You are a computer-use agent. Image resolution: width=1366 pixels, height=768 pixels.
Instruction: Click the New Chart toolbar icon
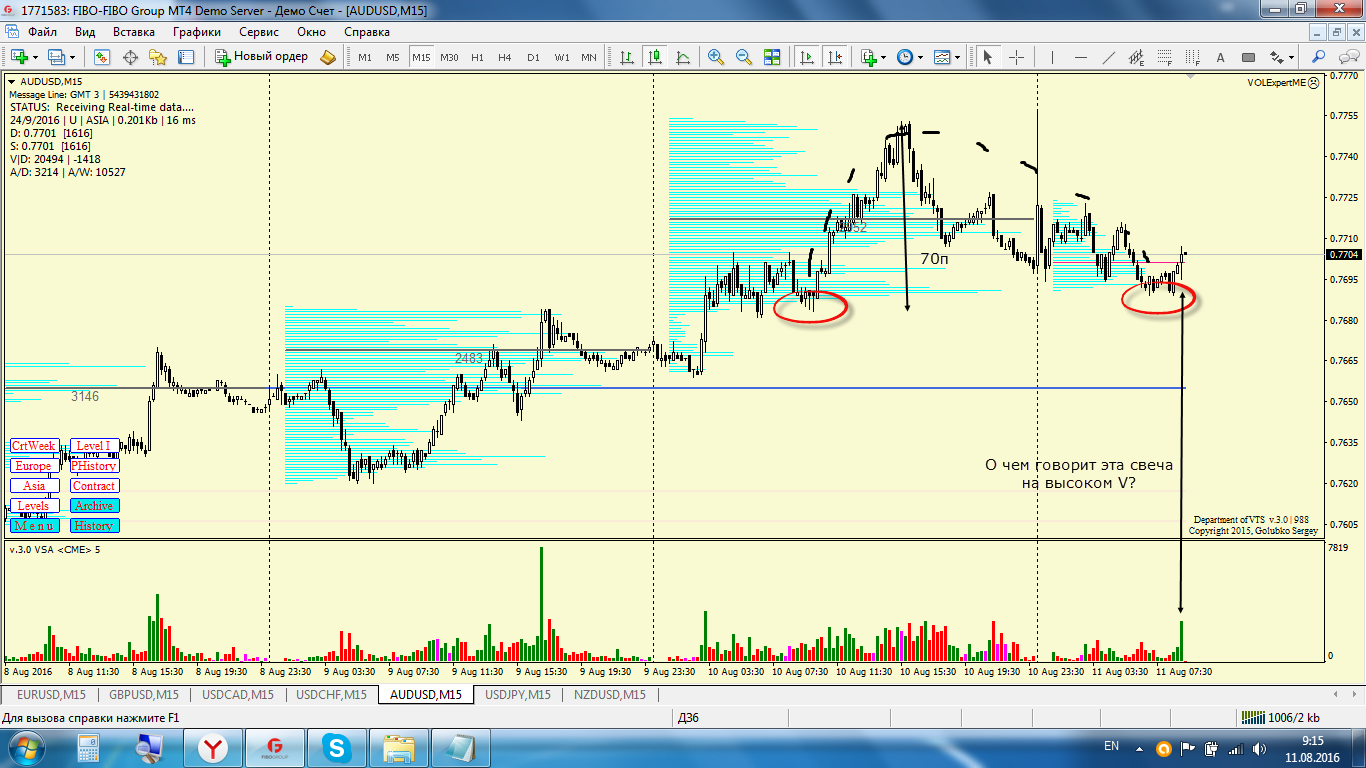point(20,57)
